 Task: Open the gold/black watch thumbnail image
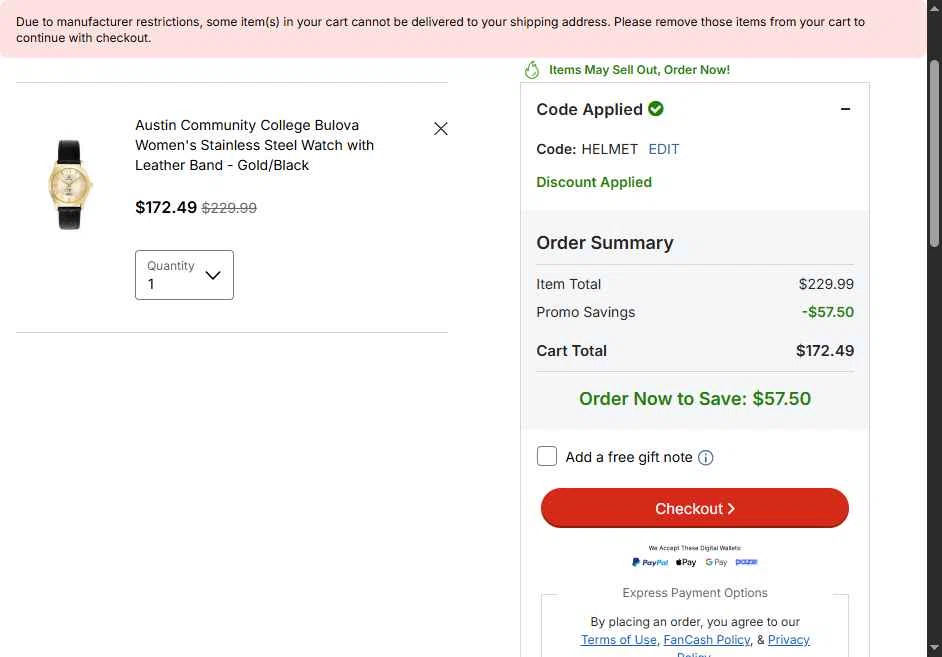tap(70, 184)
